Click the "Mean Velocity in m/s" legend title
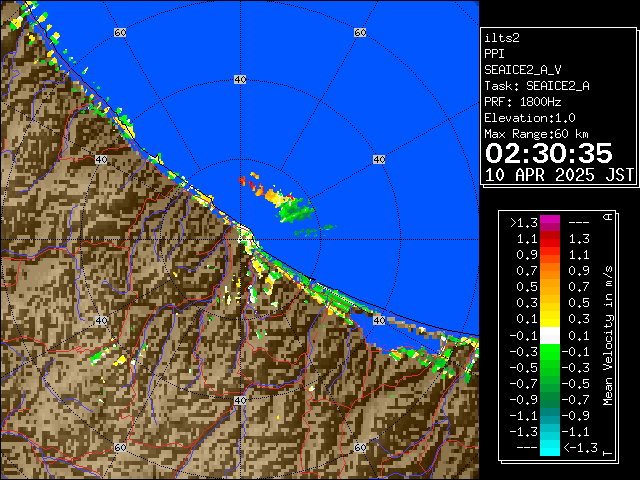The image size is (640, 480). point(608,336)
